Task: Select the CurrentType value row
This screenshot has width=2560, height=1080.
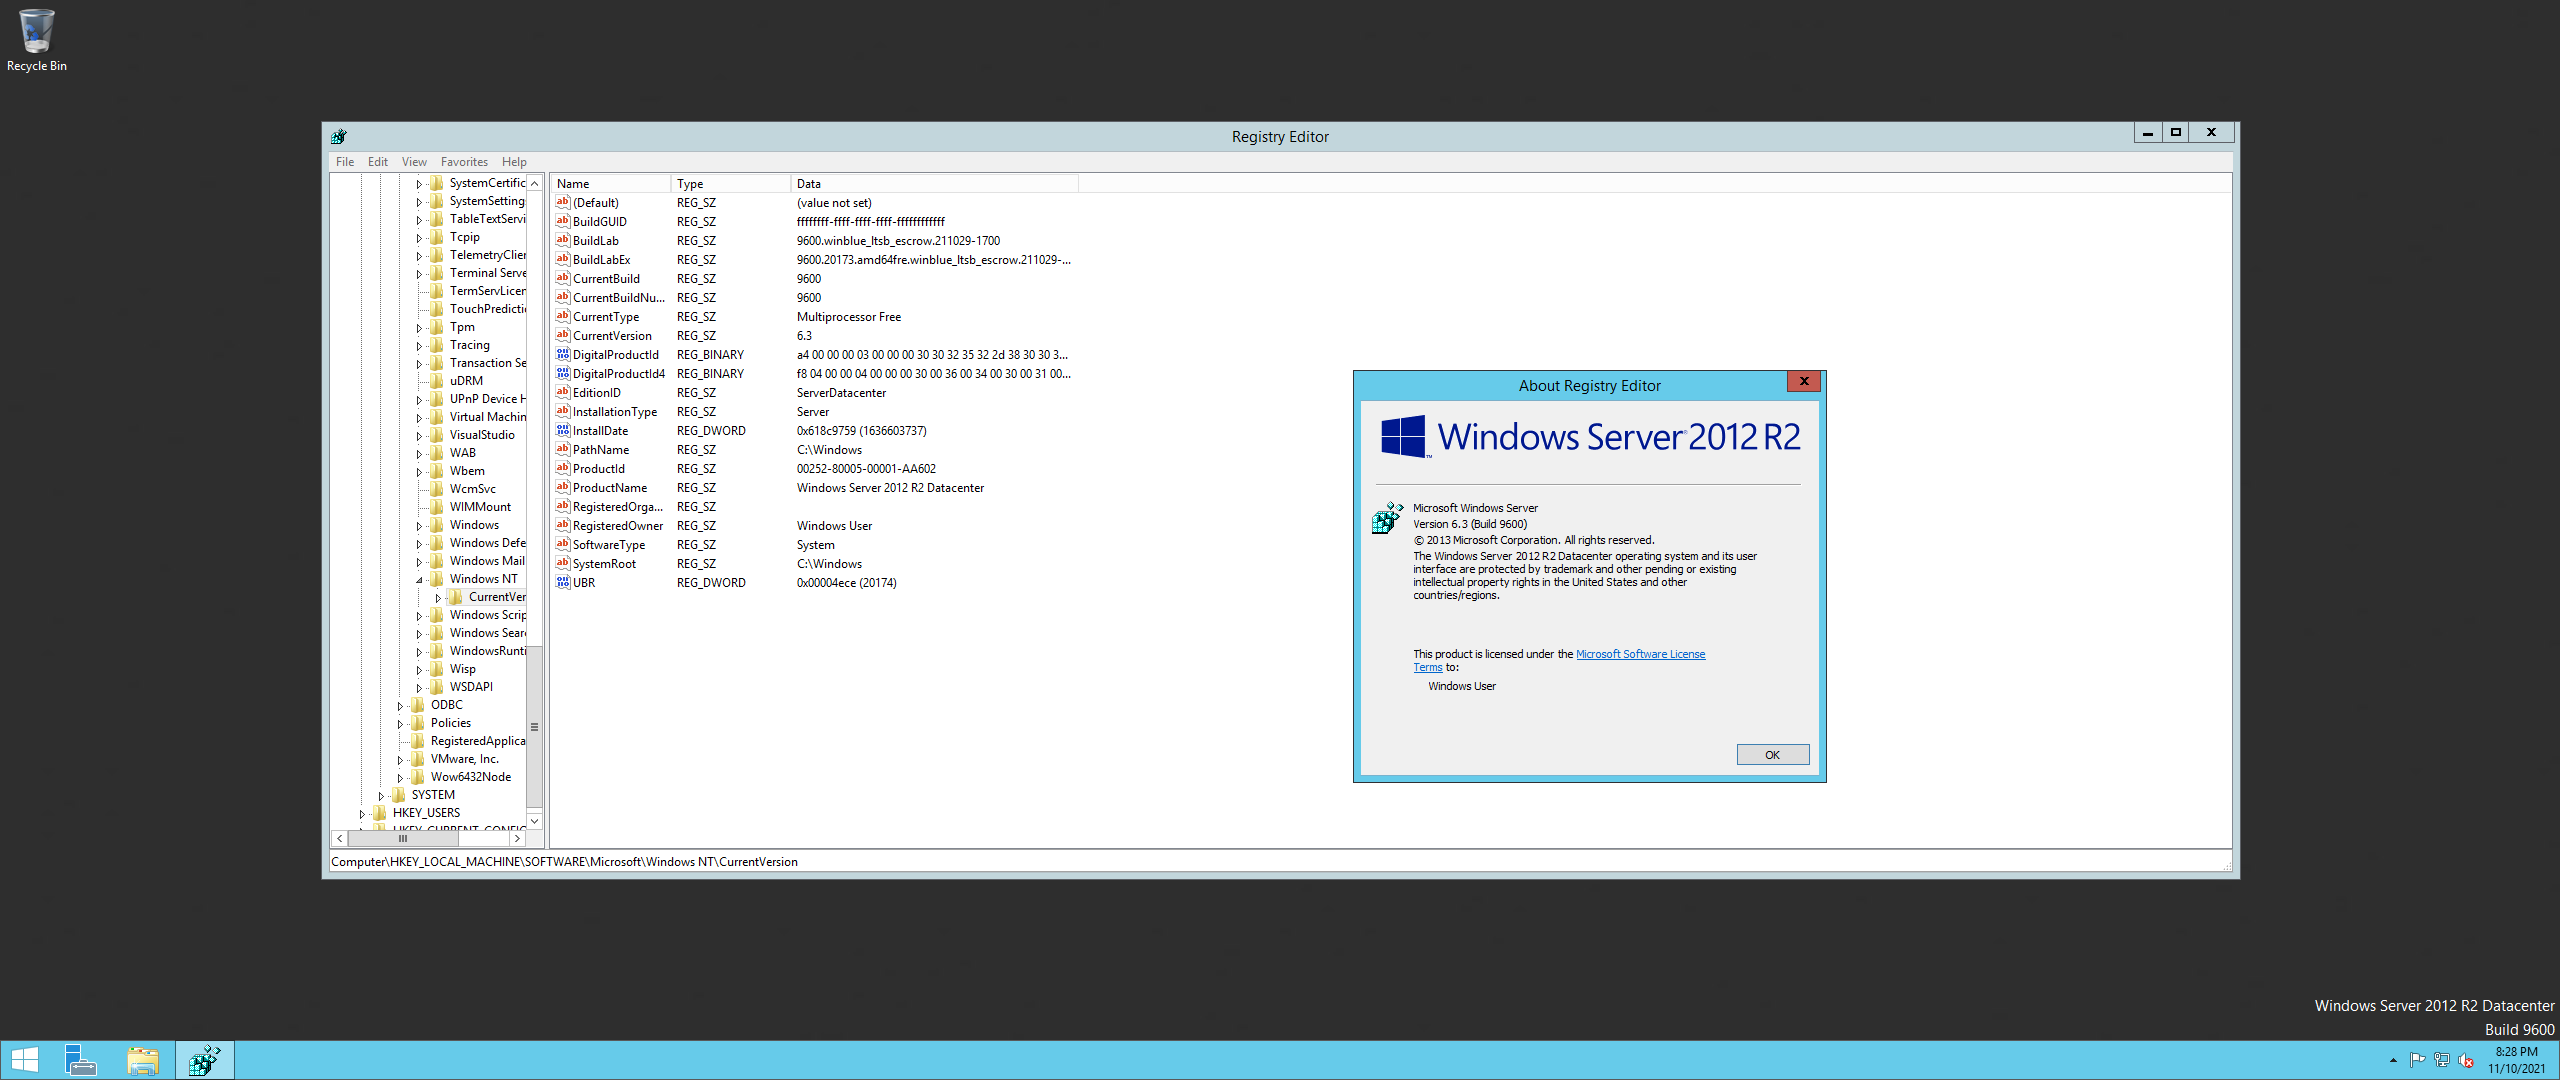Action: click(x=814, y=316)
